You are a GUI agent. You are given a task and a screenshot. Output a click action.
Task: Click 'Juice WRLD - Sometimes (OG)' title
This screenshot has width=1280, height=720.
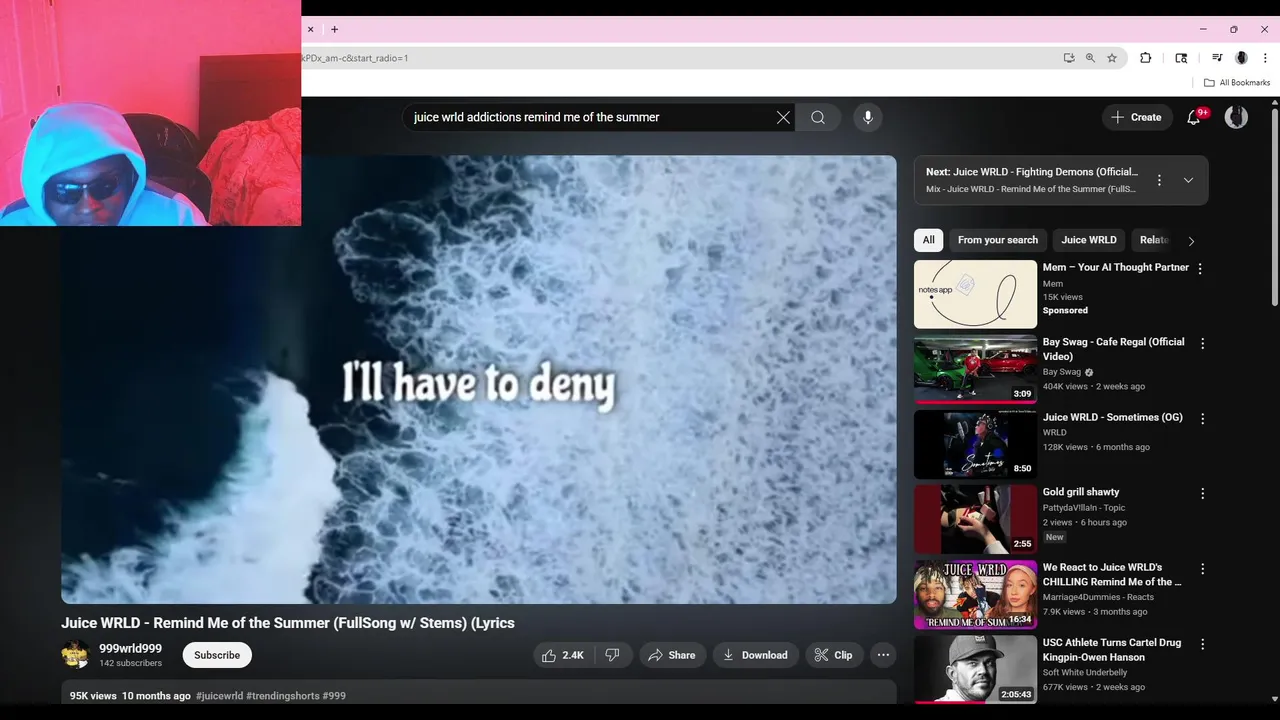tap(1112, 418)
